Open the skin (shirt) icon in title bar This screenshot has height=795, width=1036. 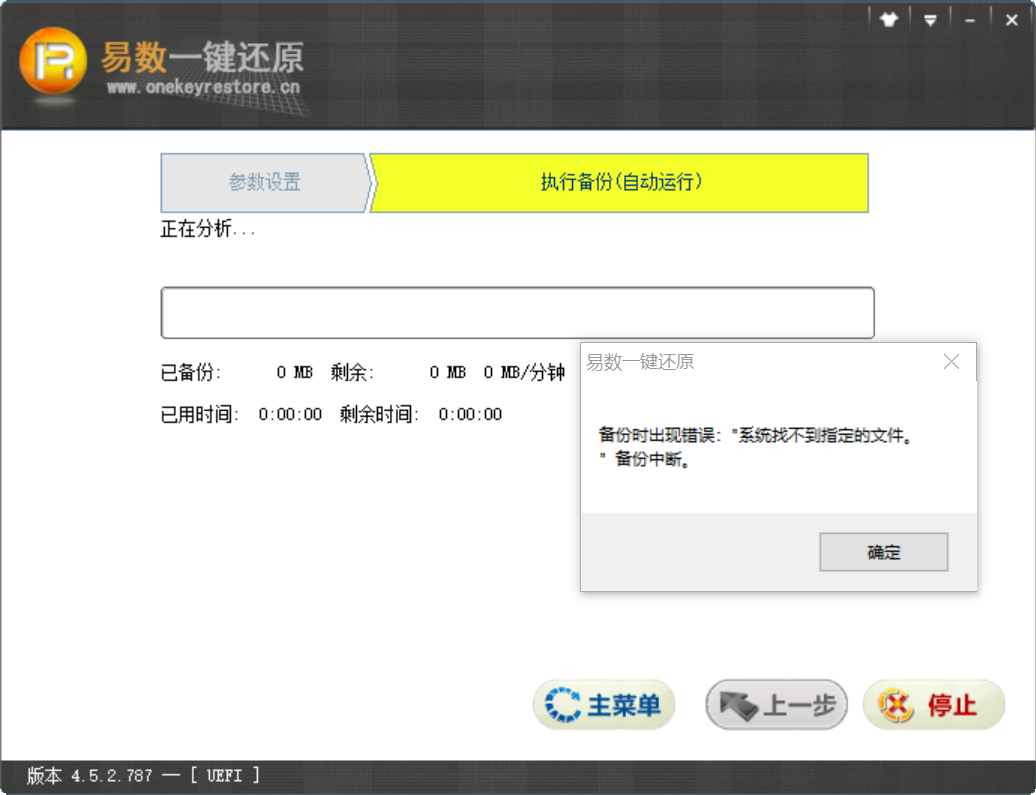(889, 20)
